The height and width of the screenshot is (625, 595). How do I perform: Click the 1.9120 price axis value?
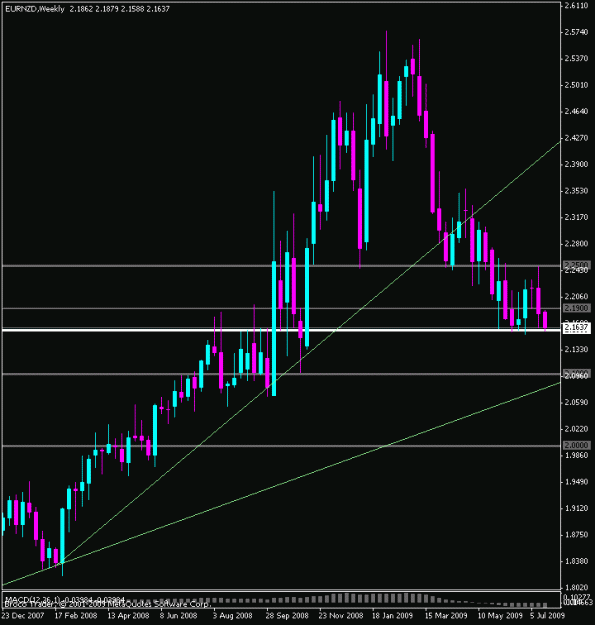tap(576, 508)
